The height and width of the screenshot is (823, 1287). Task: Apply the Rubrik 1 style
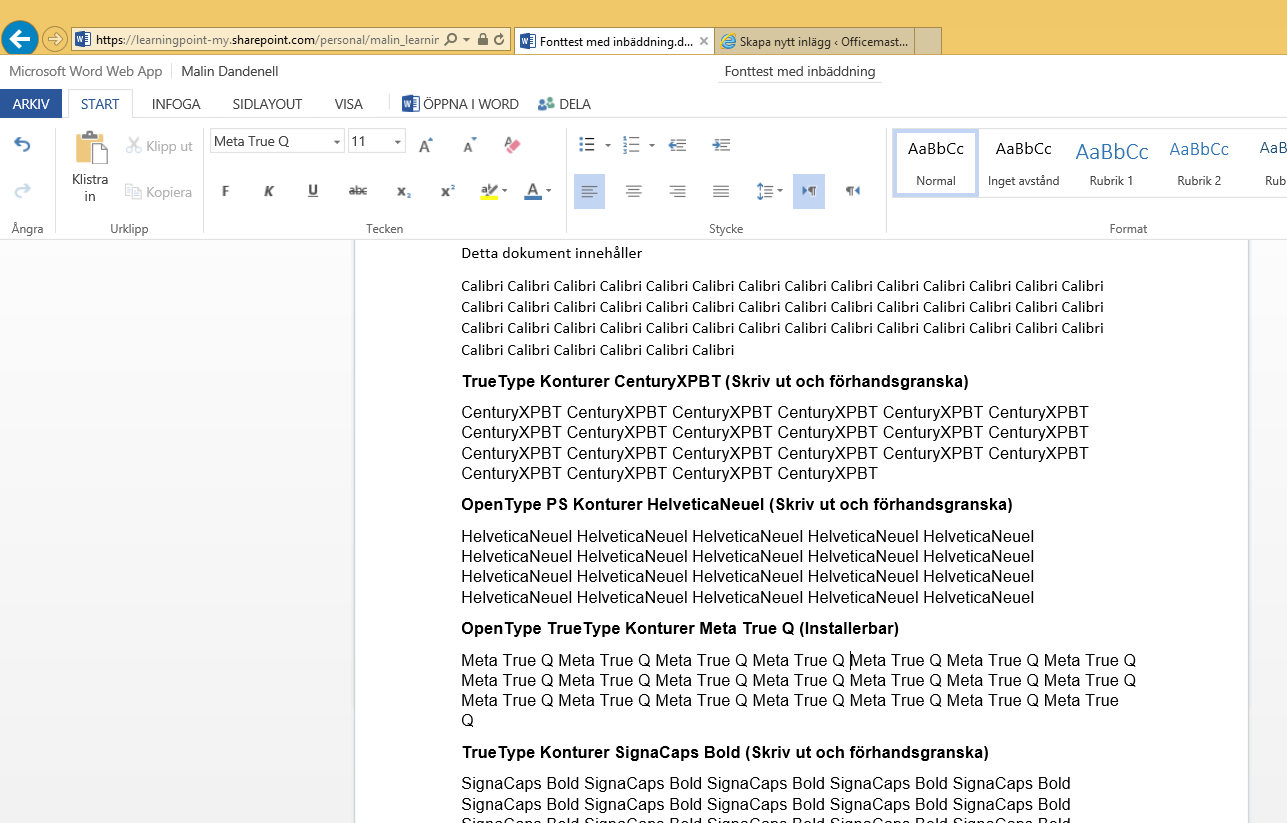[x=1111, y=163]
